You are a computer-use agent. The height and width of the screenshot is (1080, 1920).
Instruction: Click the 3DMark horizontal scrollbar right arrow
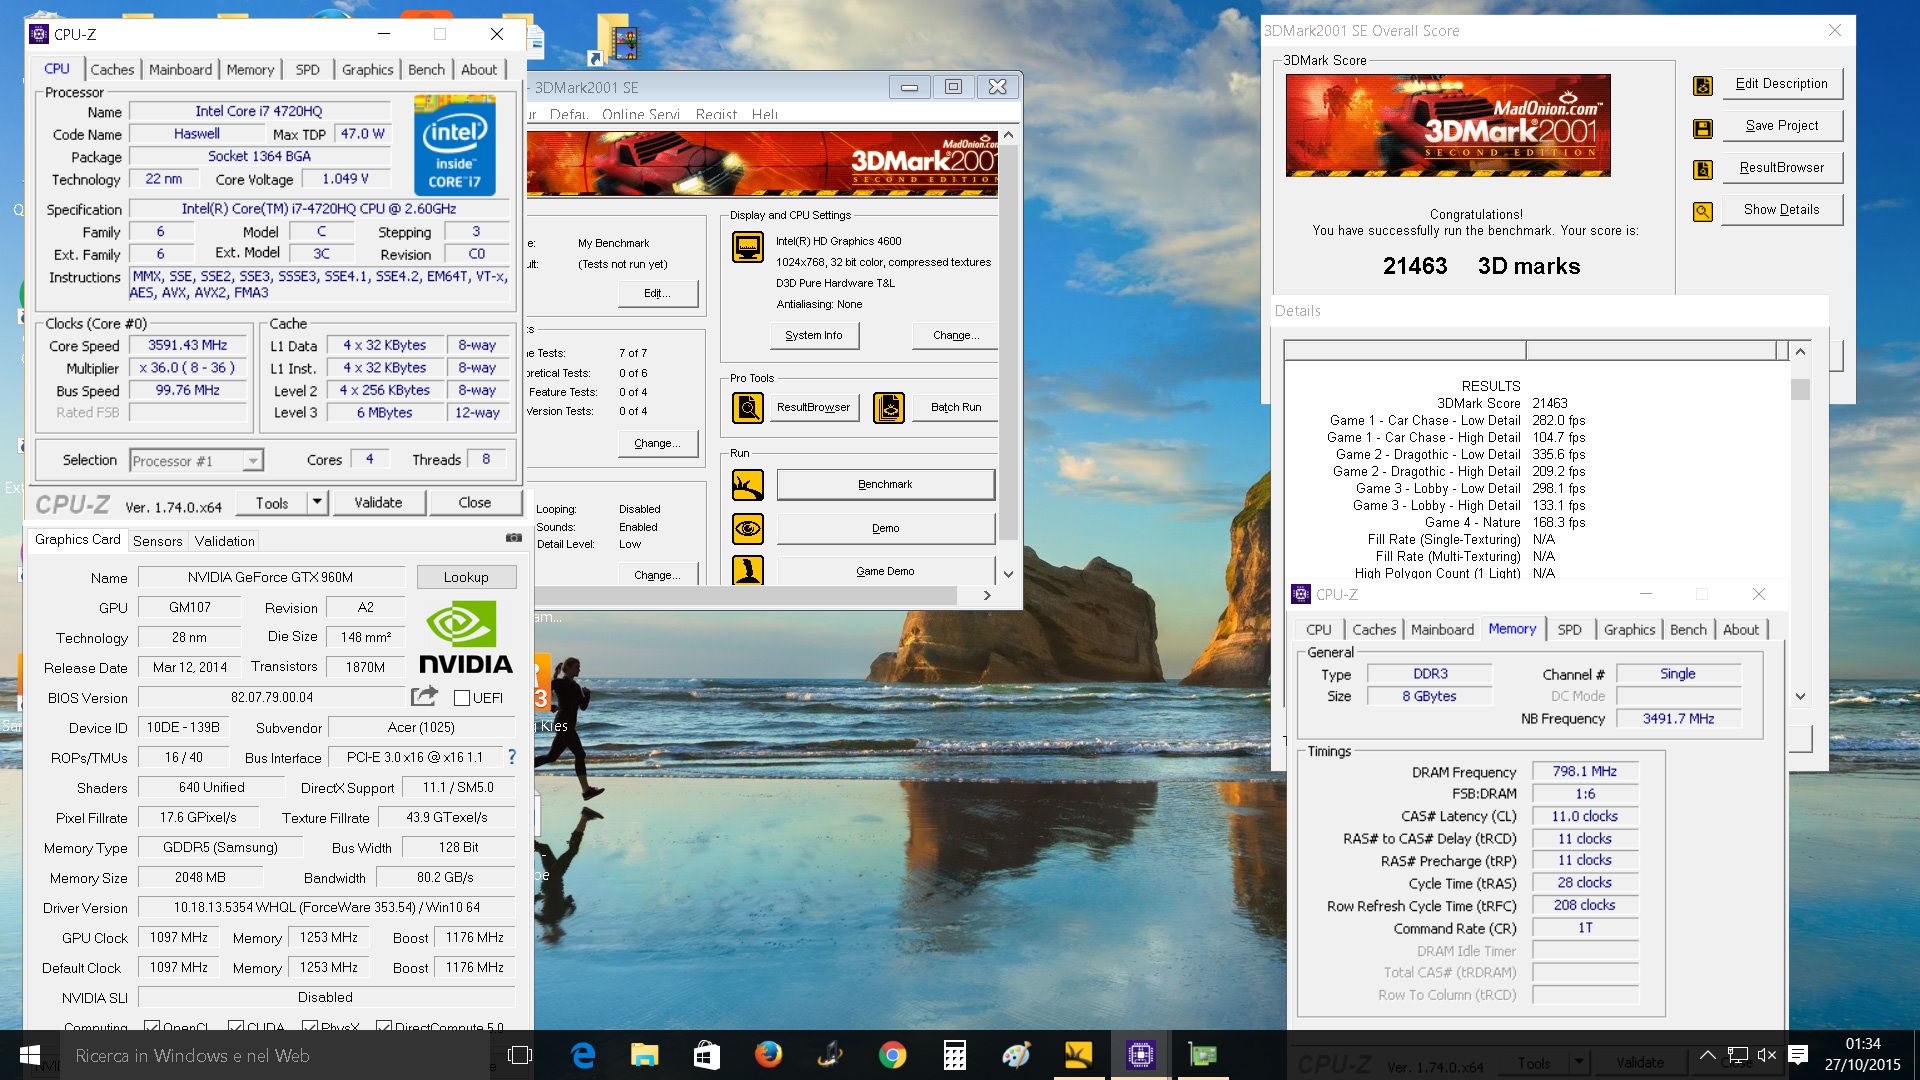987,595
